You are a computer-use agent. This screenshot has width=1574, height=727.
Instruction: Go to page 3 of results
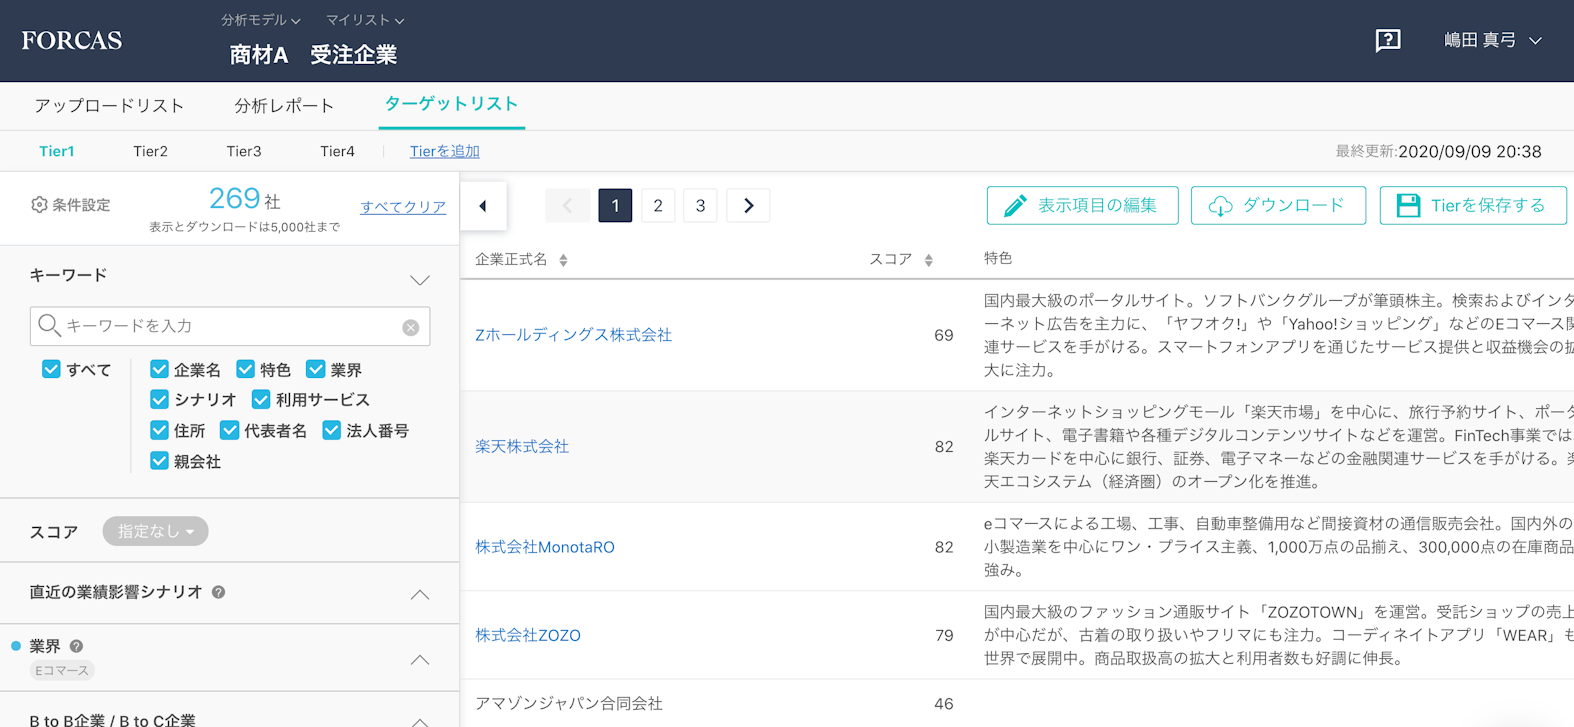(700, 206)
